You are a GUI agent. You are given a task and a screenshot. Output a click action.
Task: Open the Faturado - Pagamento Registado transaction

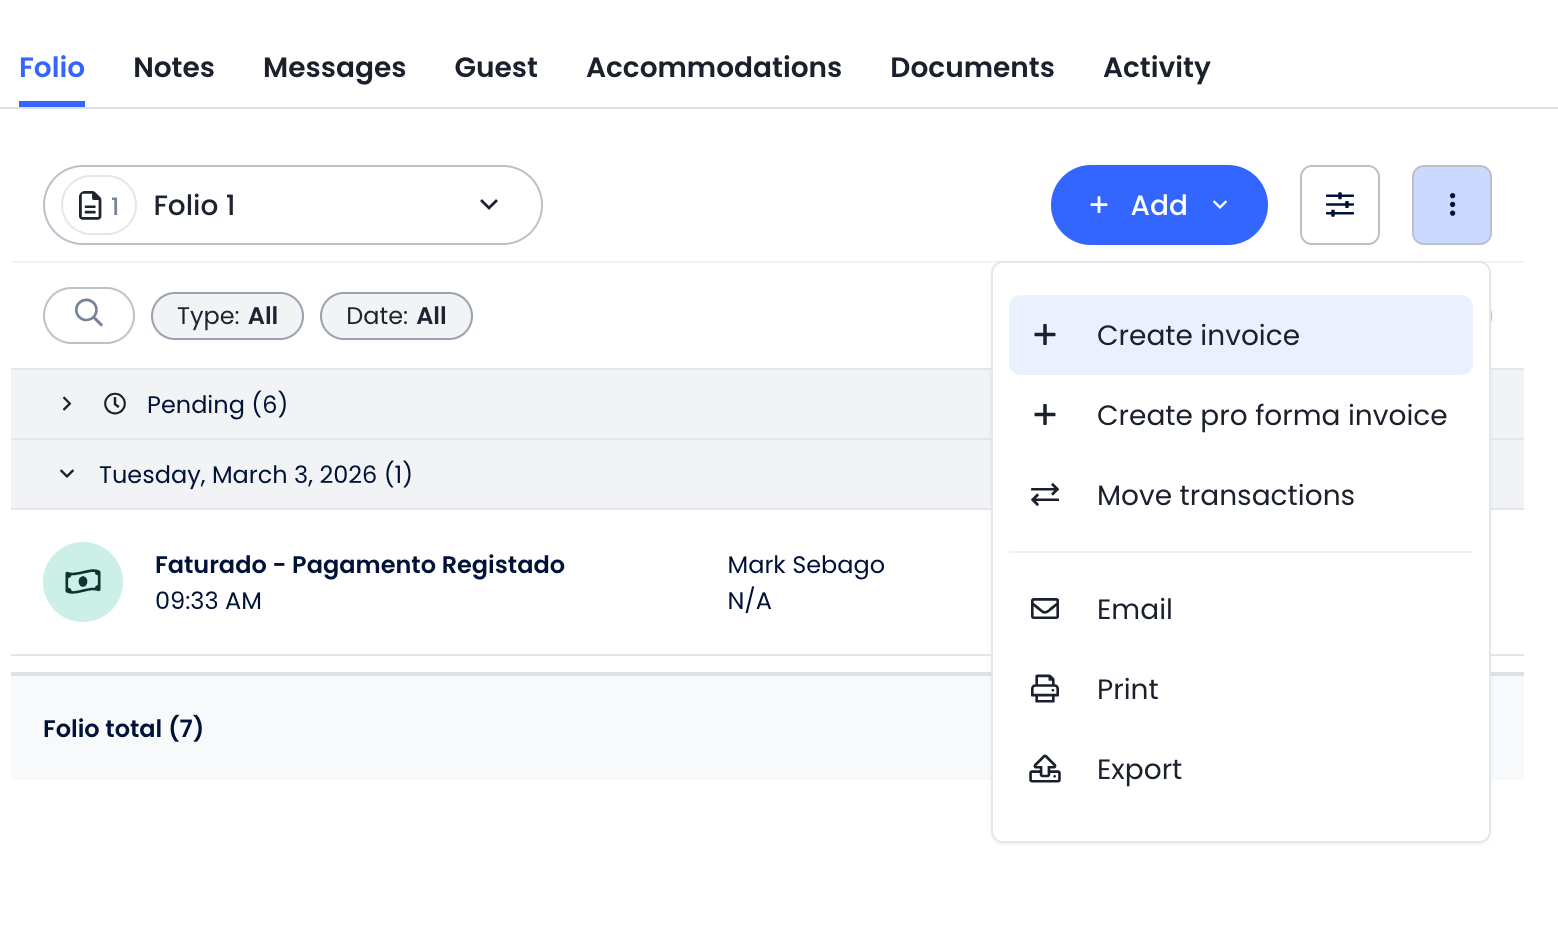coord(359,565)
